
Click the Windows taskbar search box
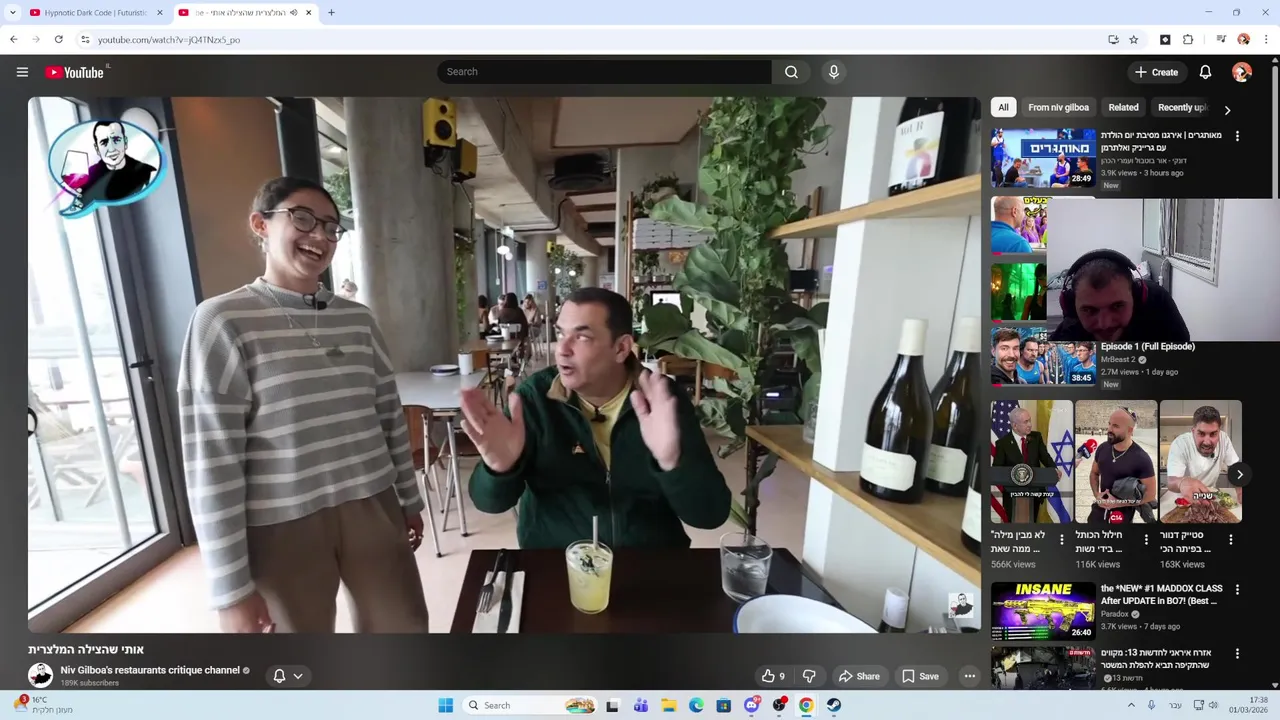(x=532, y=705)
